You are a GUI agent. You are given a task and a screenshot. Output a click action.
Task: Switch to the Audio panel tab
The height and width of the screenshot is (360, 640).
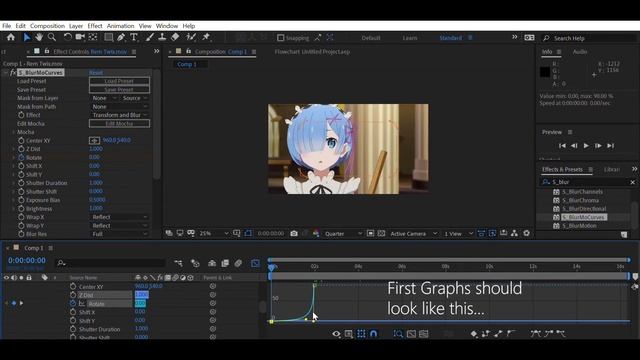(580, 52)
